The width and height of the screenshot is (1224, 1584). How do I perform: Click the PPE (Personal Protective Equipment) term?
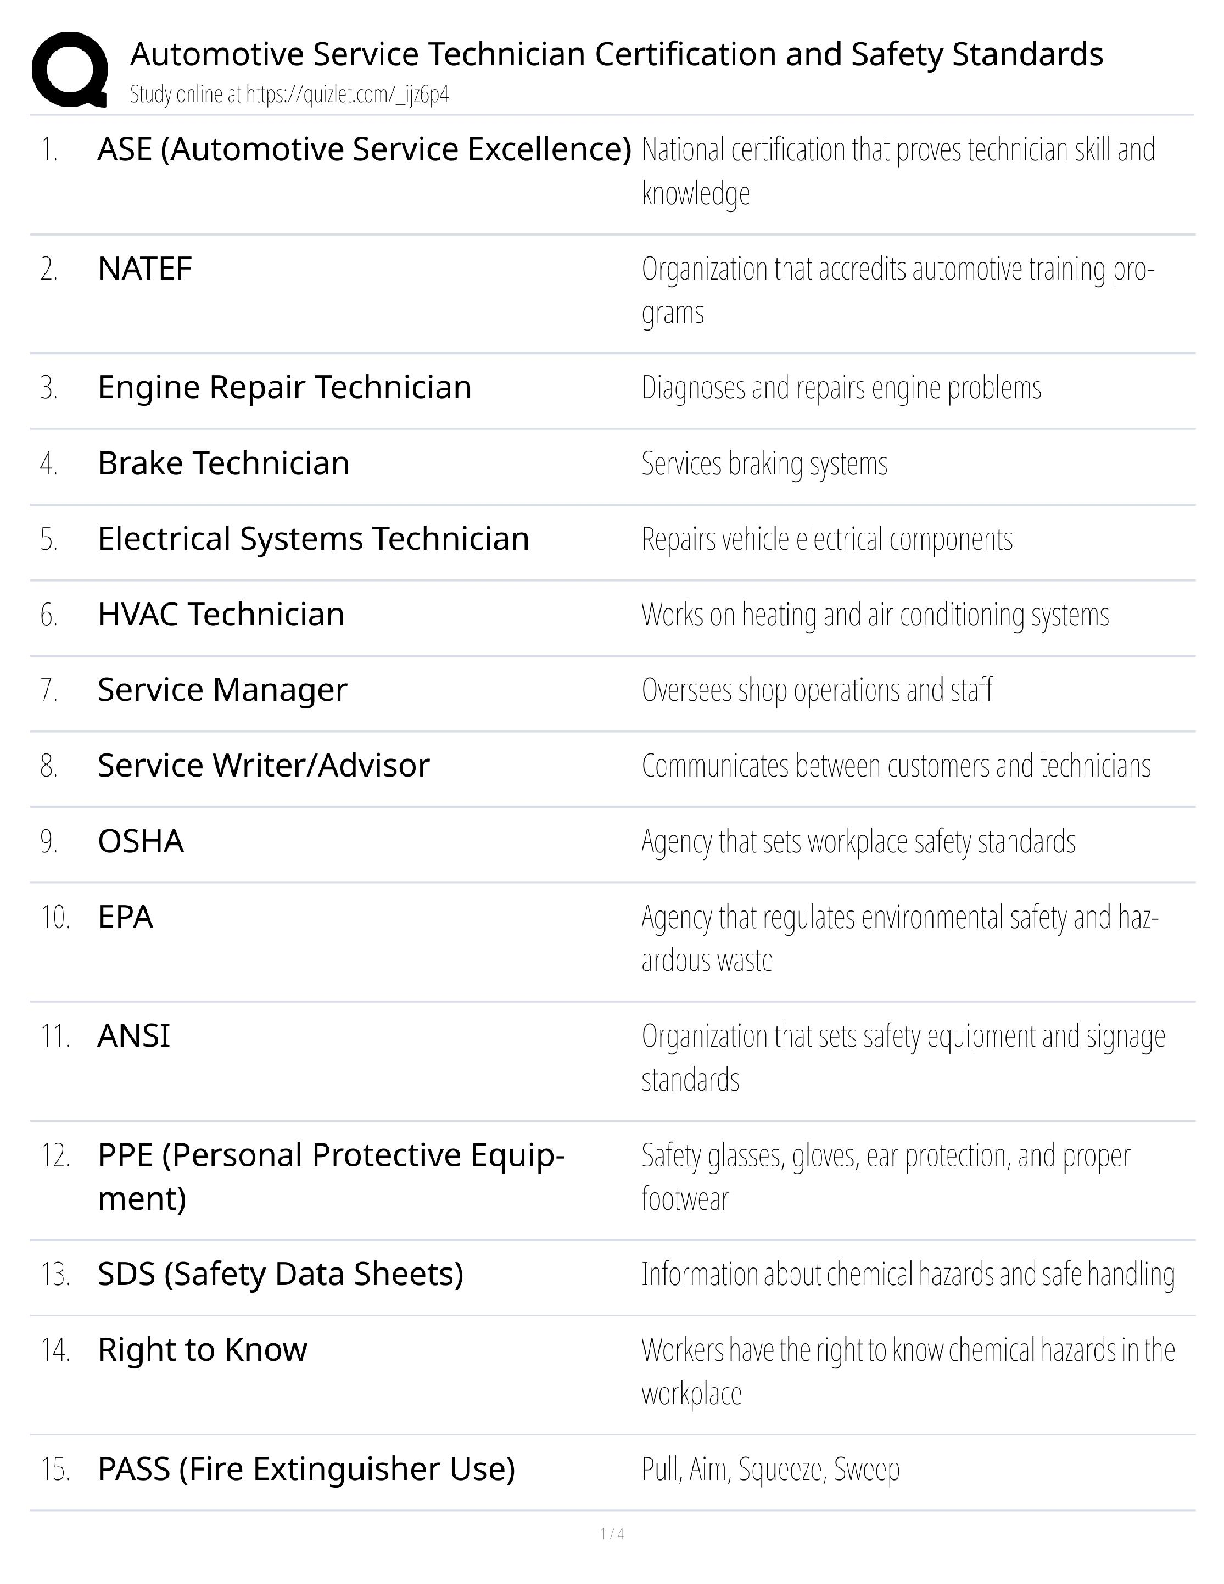[x=330, y=1176]
